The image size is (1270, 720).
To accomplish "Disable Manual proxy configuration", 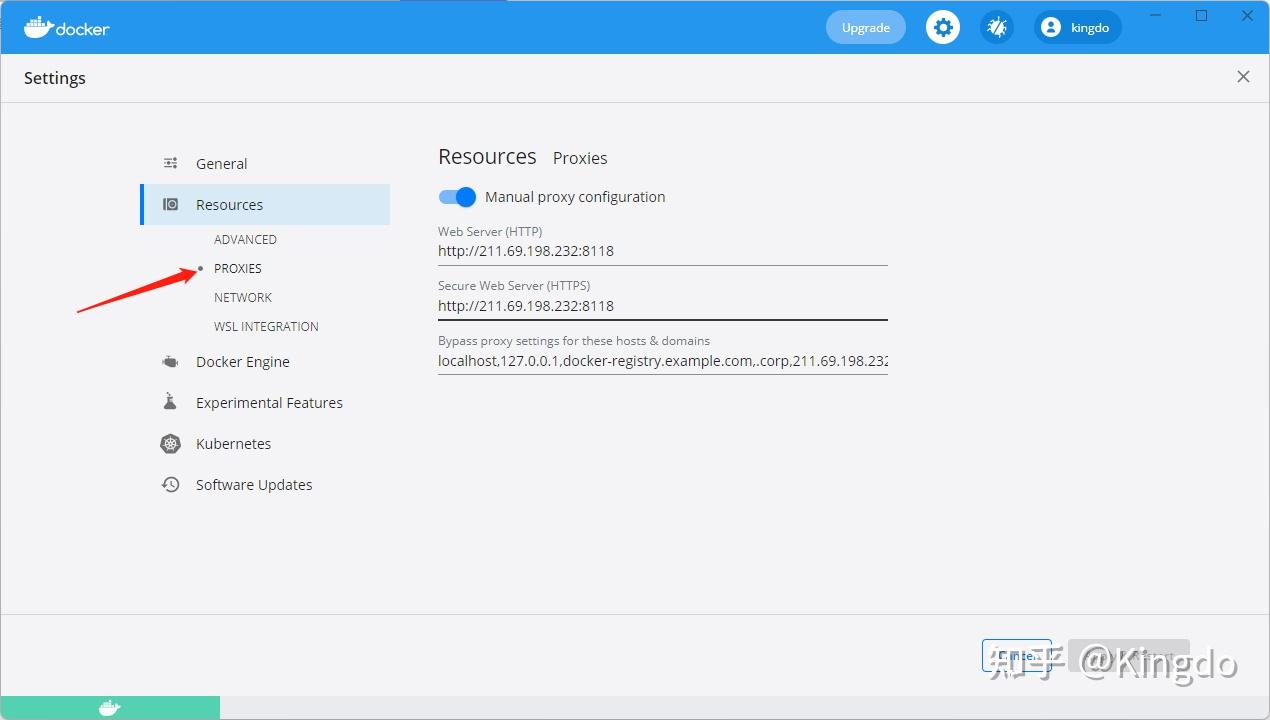I will point(457,197).
